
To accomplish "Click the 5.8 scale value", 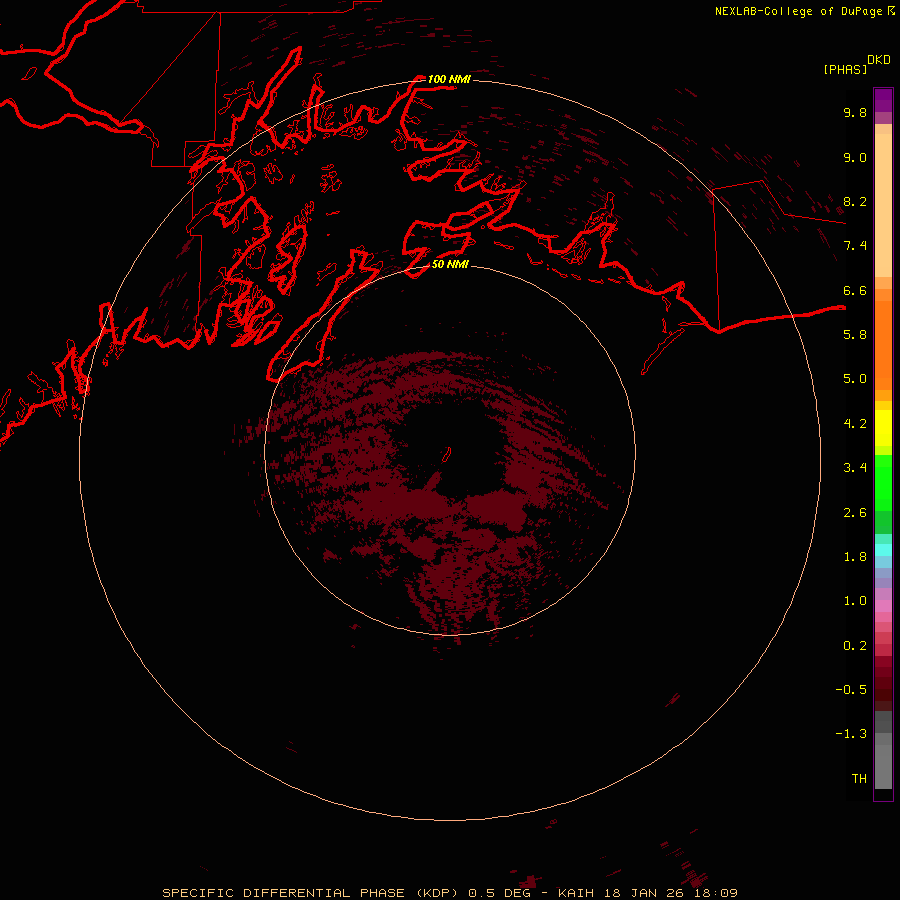I will point(855,335).
